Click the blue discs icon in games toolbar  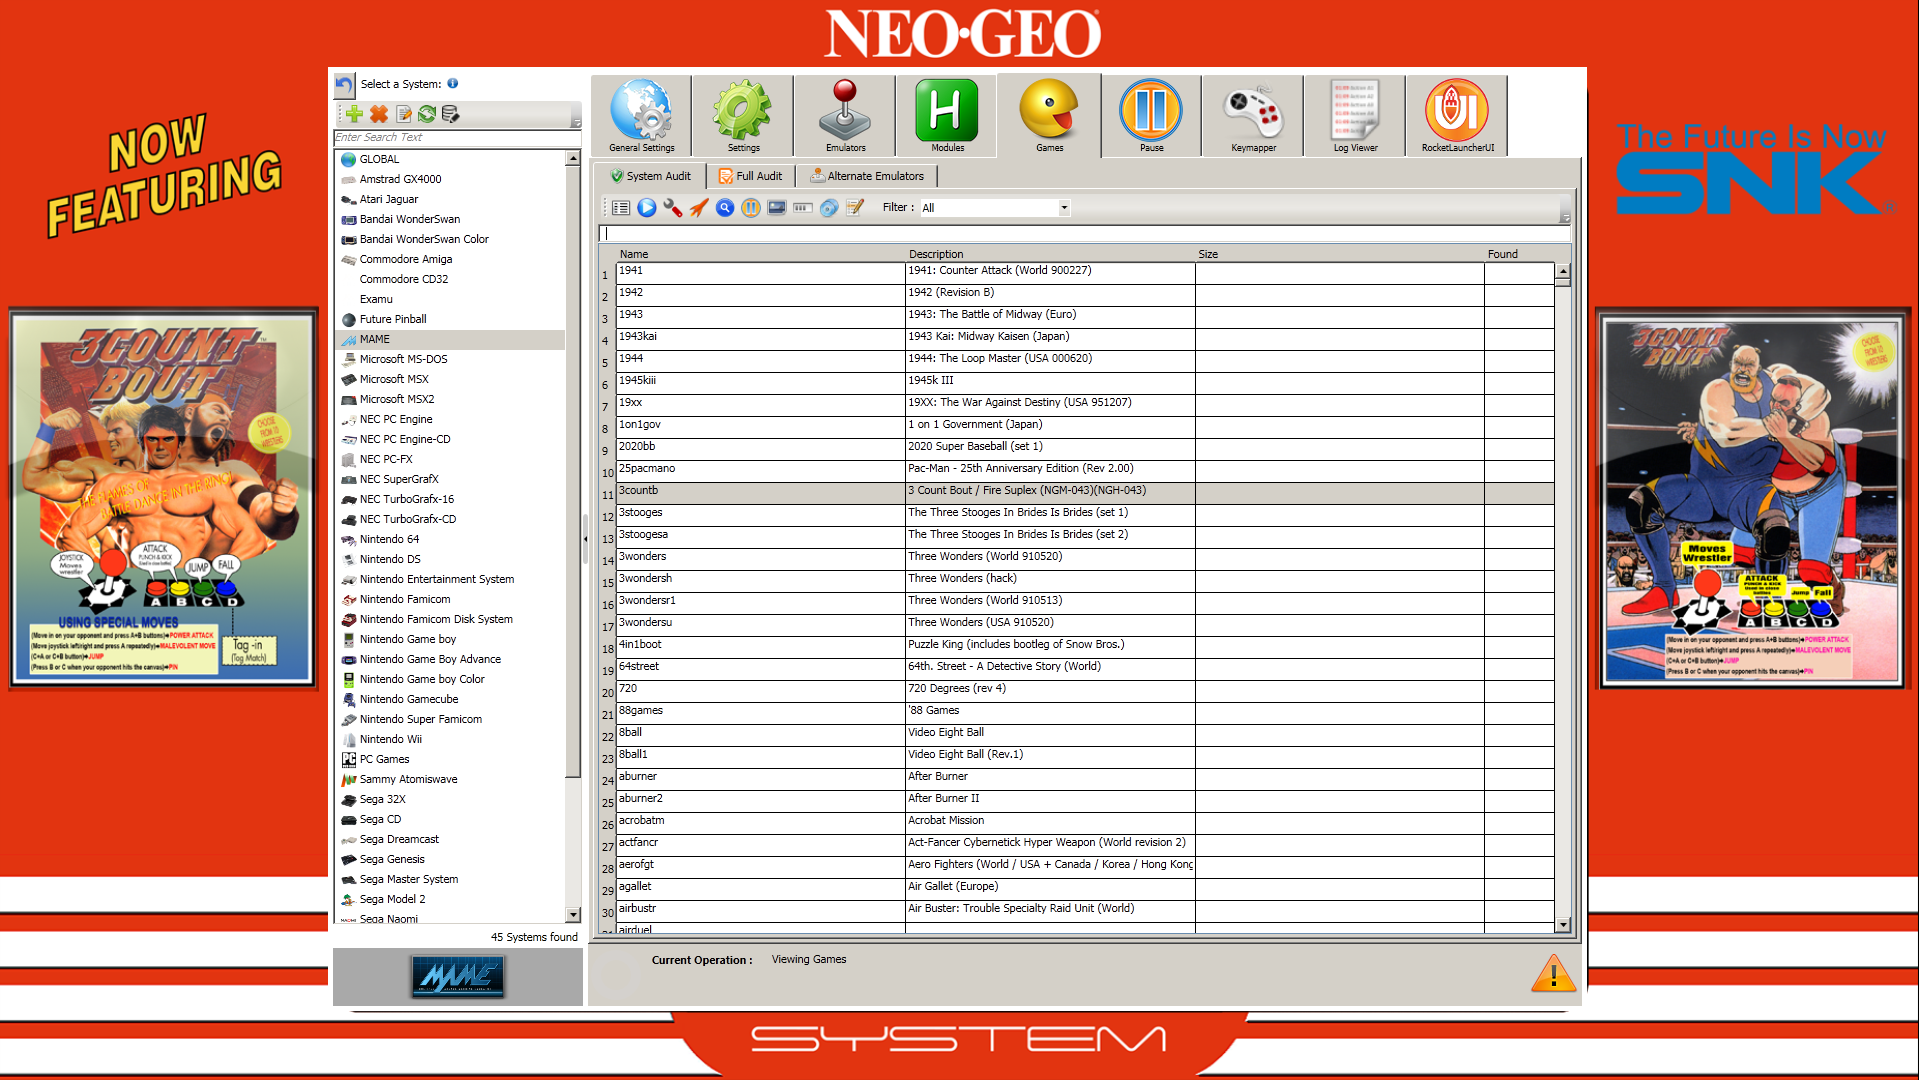pos(829,208)
